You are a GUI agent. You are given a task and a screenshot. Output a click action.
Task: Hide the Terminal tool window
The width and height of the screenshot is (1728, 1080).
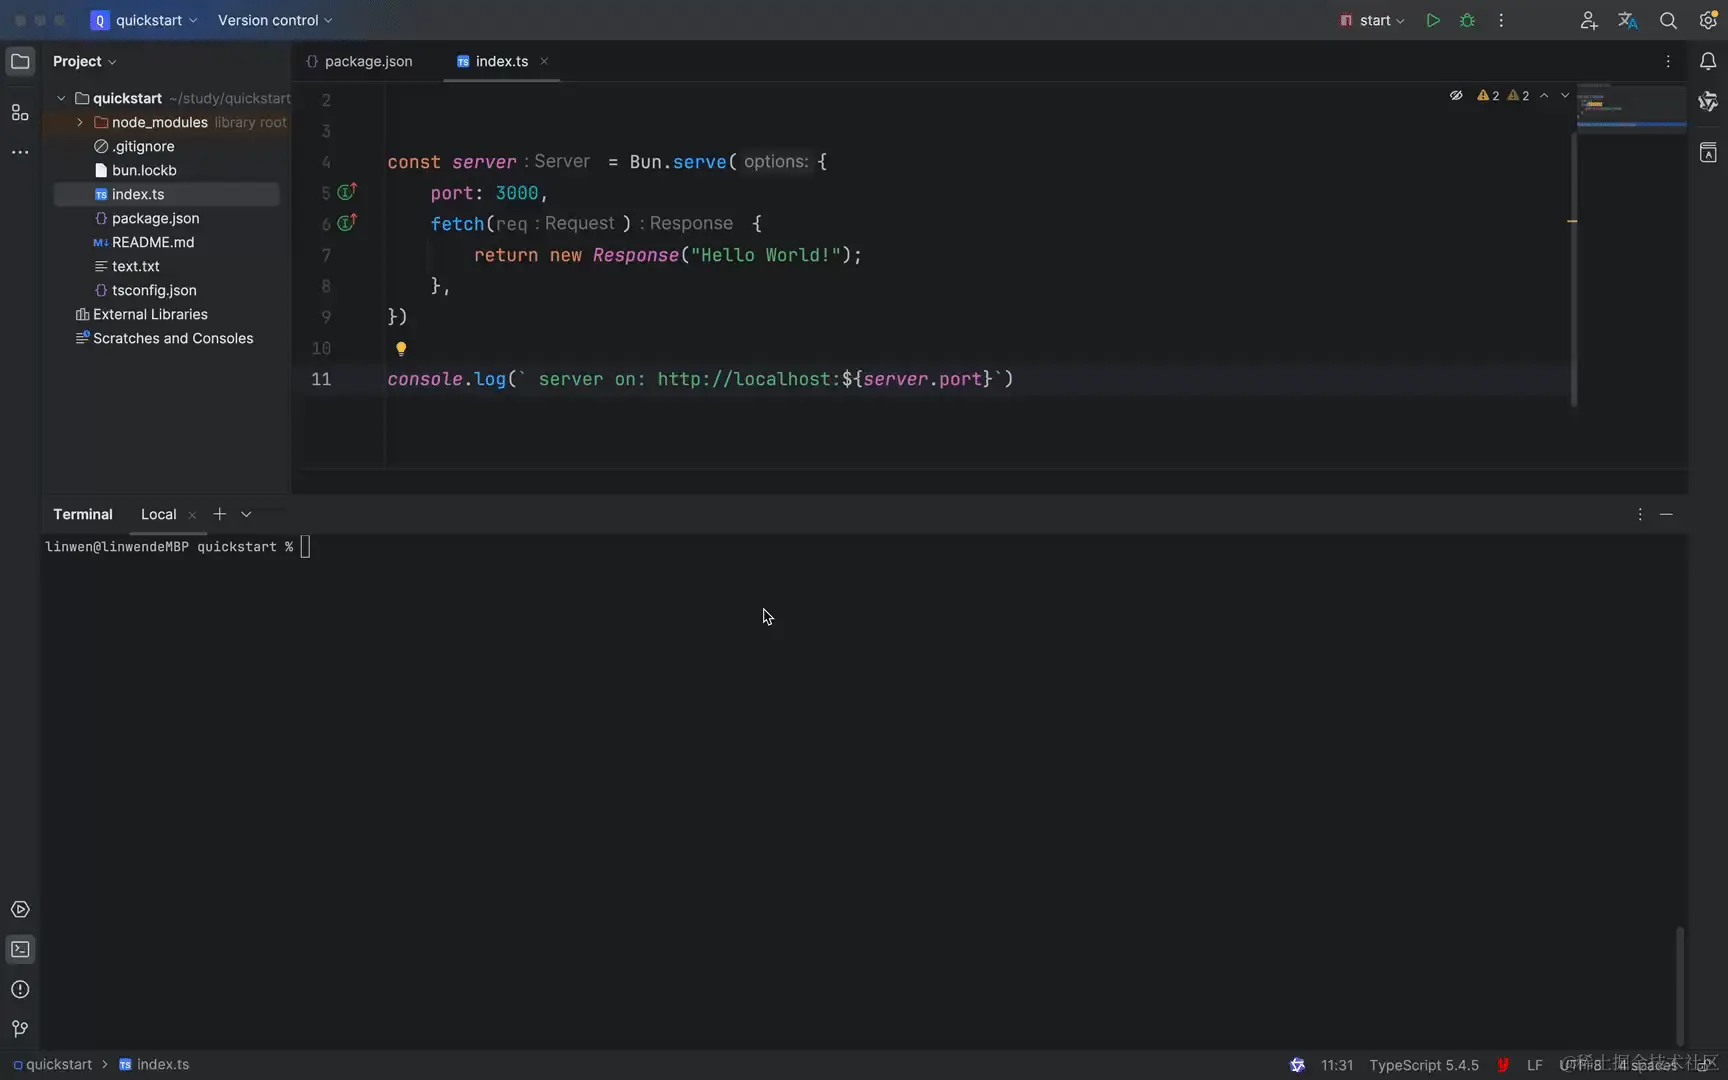1666,514
